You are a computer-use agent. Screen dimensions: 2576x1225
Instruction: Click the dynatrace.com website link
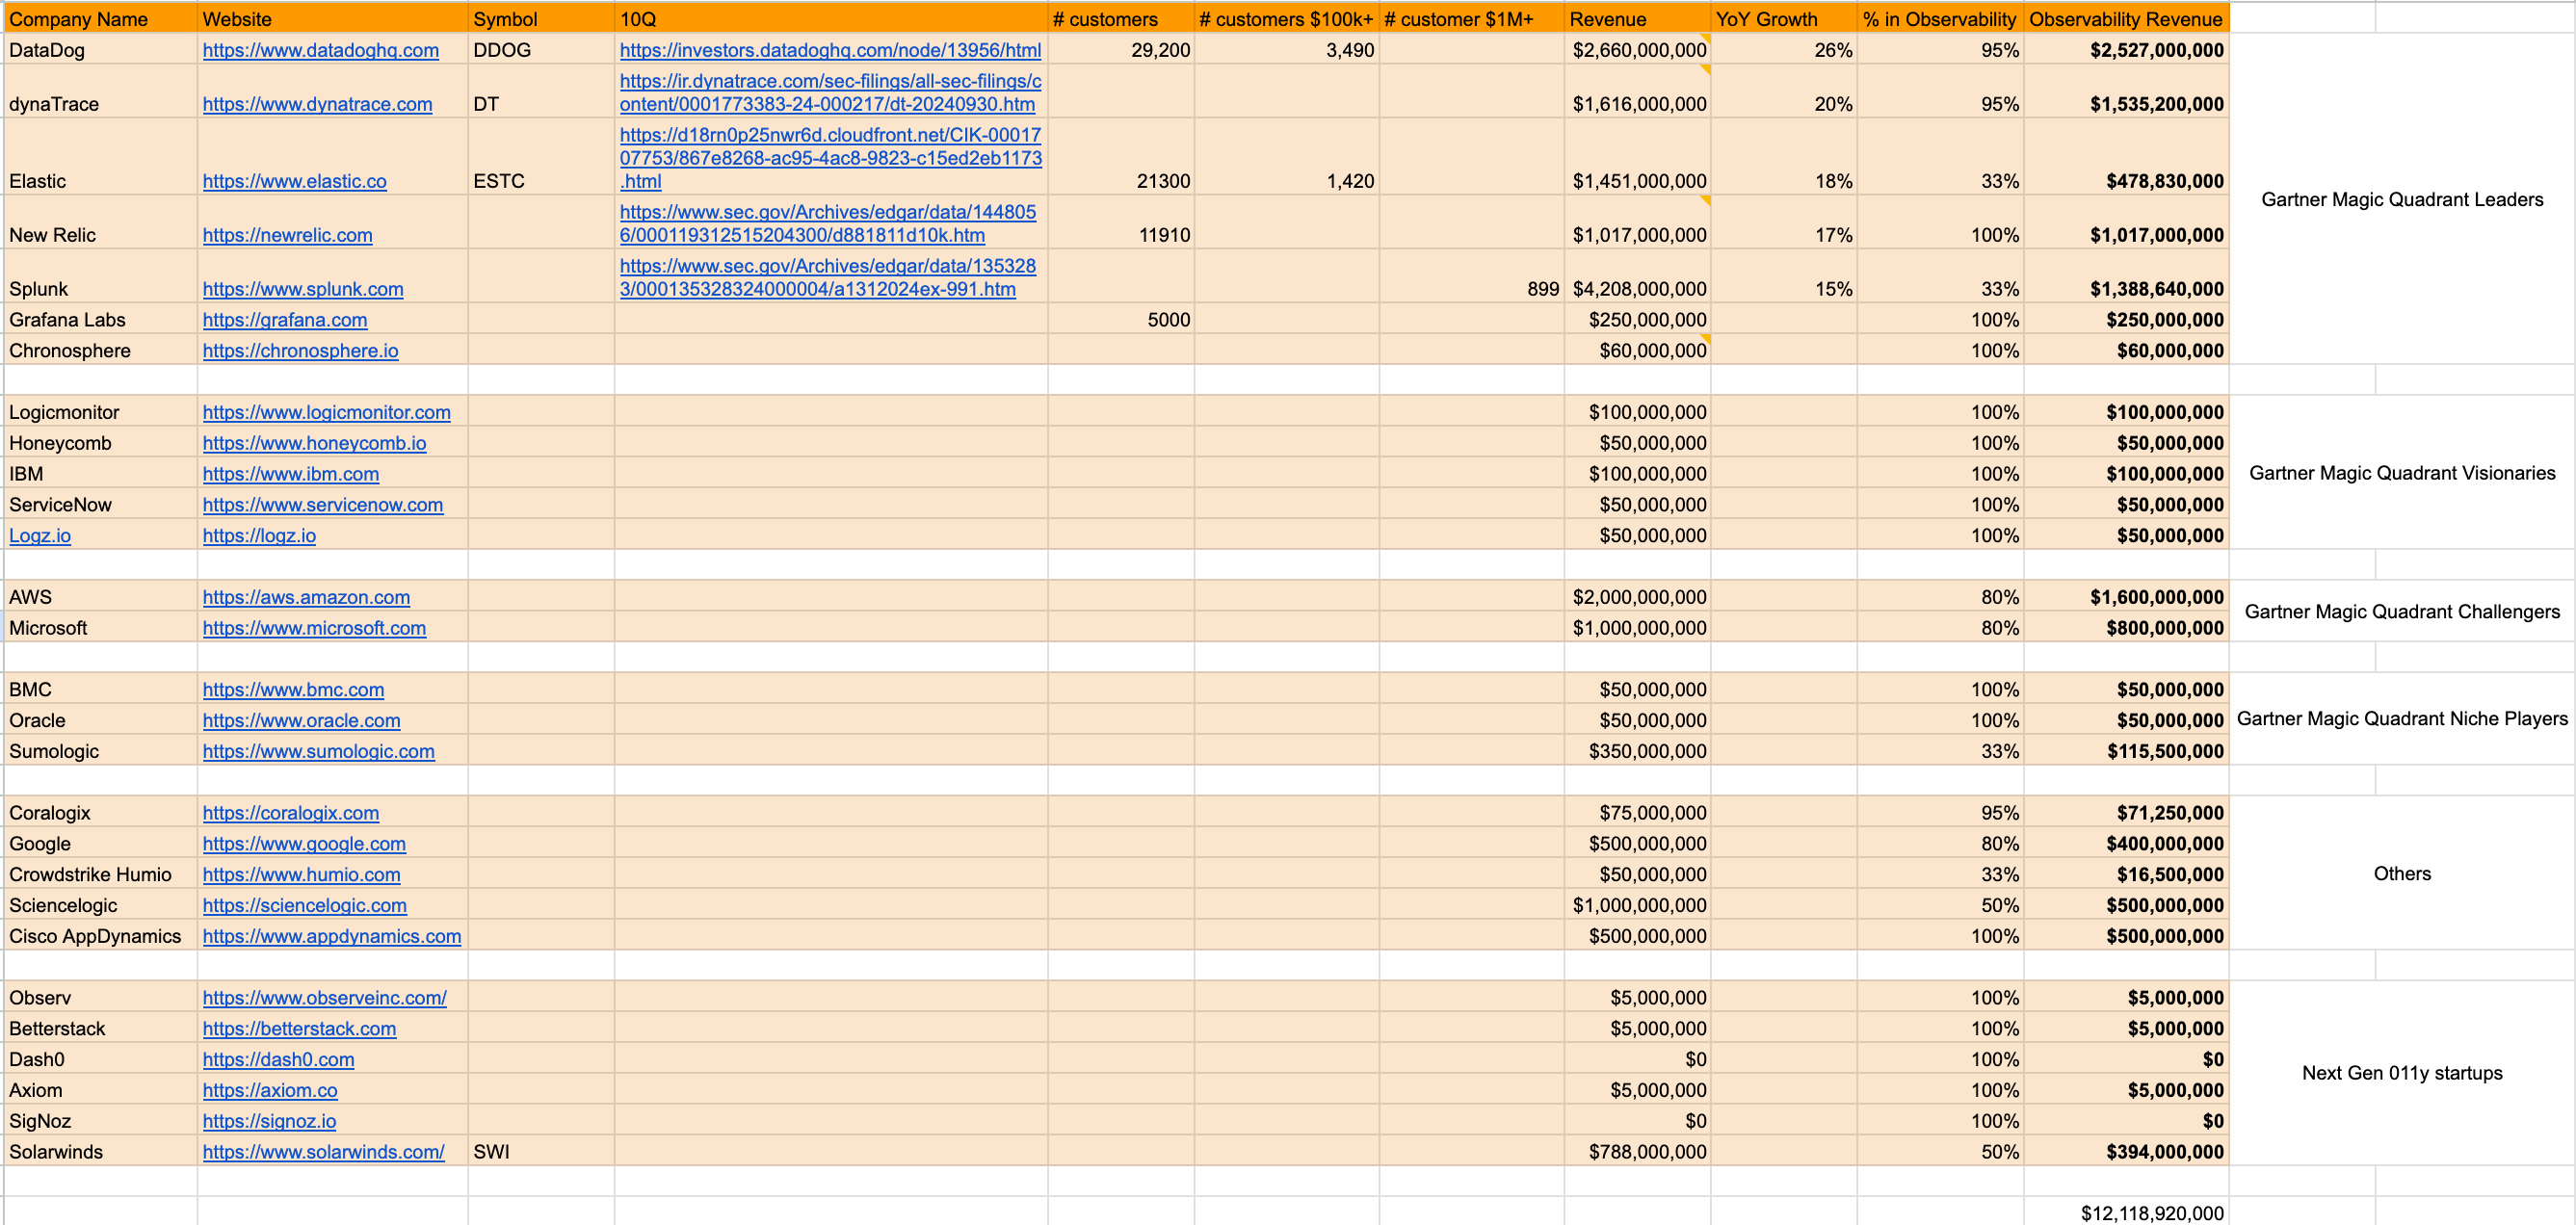tap(317, 104)
